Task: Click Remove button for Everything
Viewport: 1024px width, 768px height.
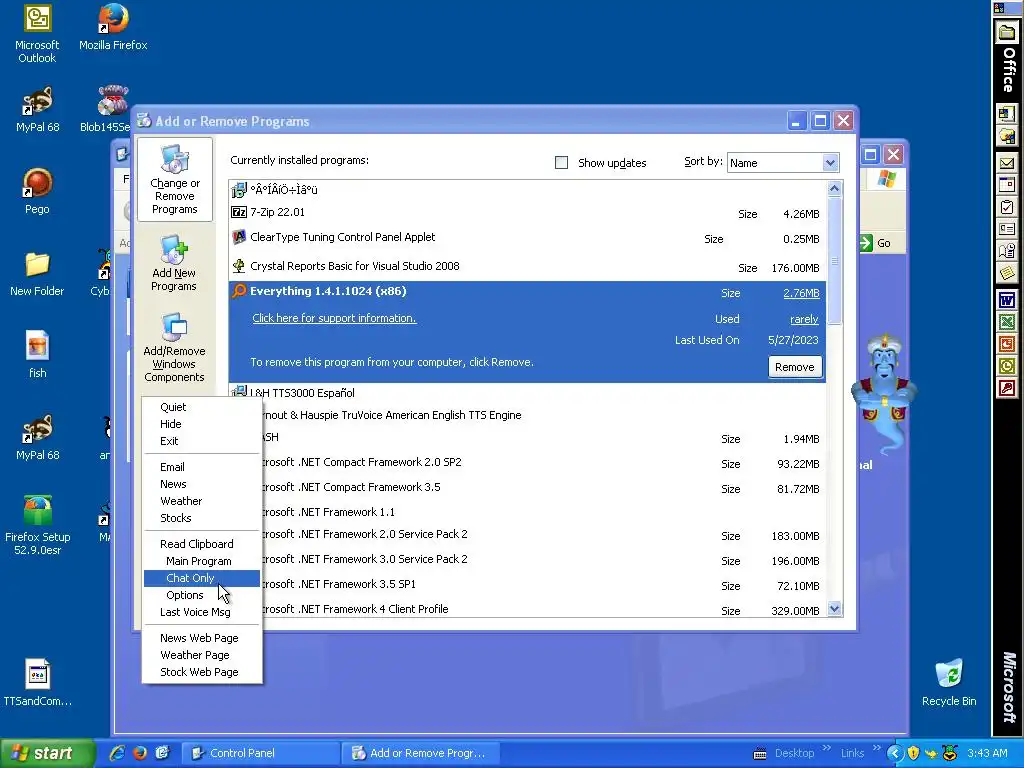Action: coord(794,367)
